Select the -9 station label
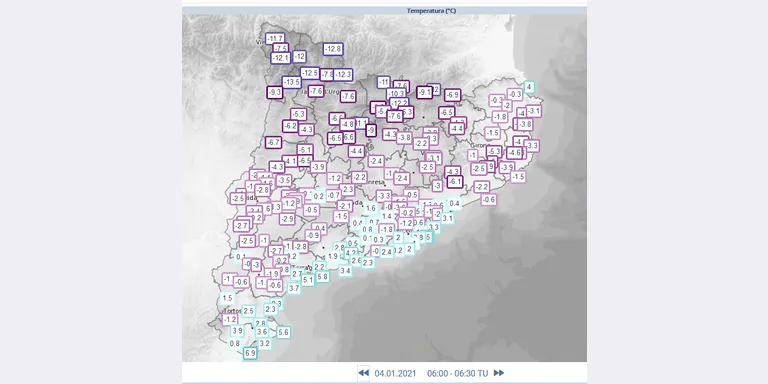 pyautogui.click(x=371, y=130)
